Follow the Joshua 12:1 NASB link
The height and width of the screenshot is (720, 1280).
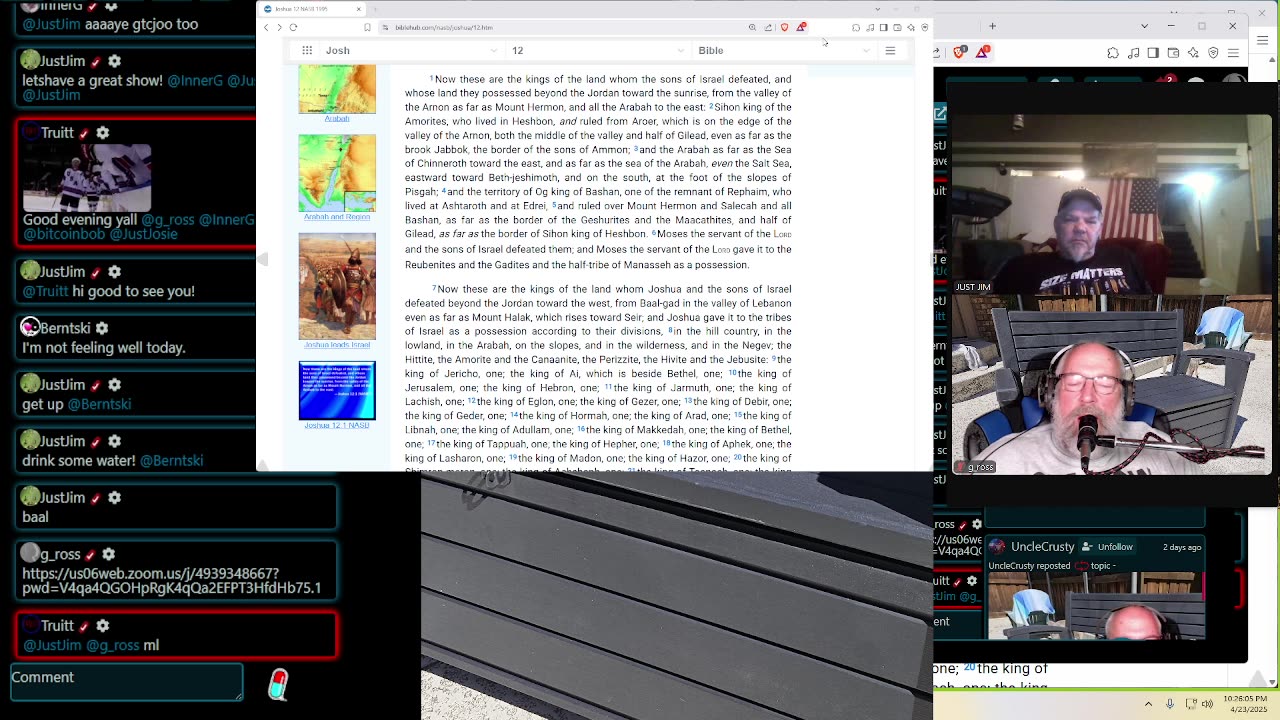pos(337,425)
